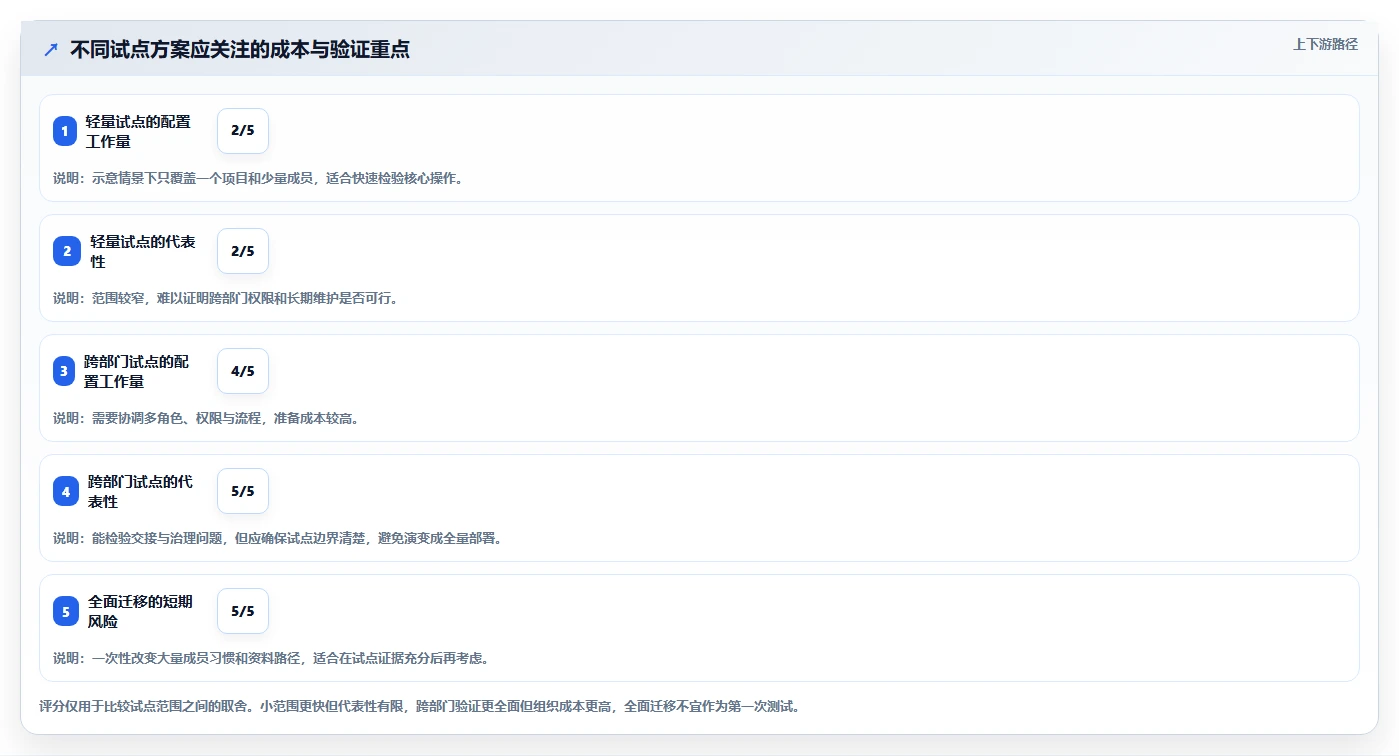1399x756 pixels.
Task: Click the note about 示意情景下只覆盖一个项目
Action: [x=258, y=178]
